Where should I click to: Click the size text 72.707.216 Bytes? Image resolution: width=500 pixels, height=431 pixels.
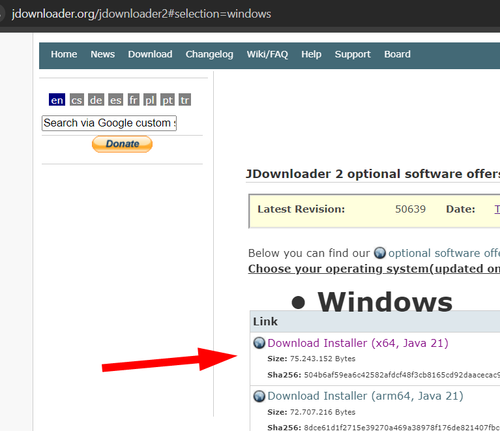(x=323, y=412)
